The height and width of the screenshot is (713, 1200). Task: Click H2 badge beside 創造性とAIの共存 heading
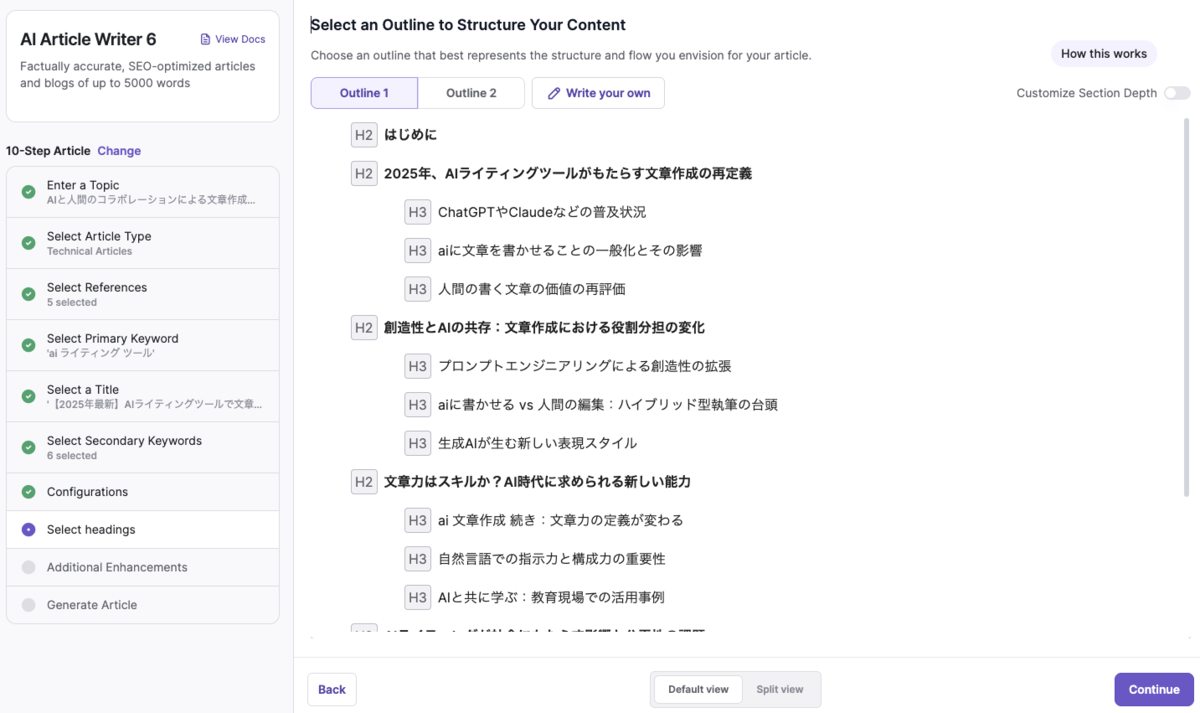point(364,327)
